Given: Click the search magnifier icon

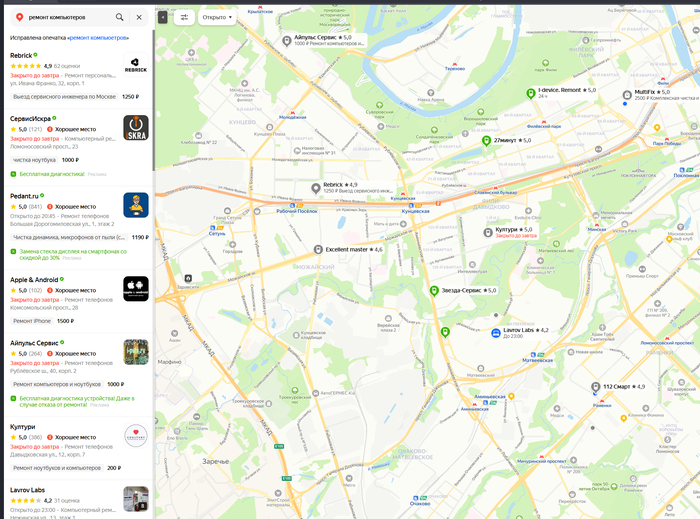Looking at the screenshot, I should pyautogui.click(x=120, y=17).
